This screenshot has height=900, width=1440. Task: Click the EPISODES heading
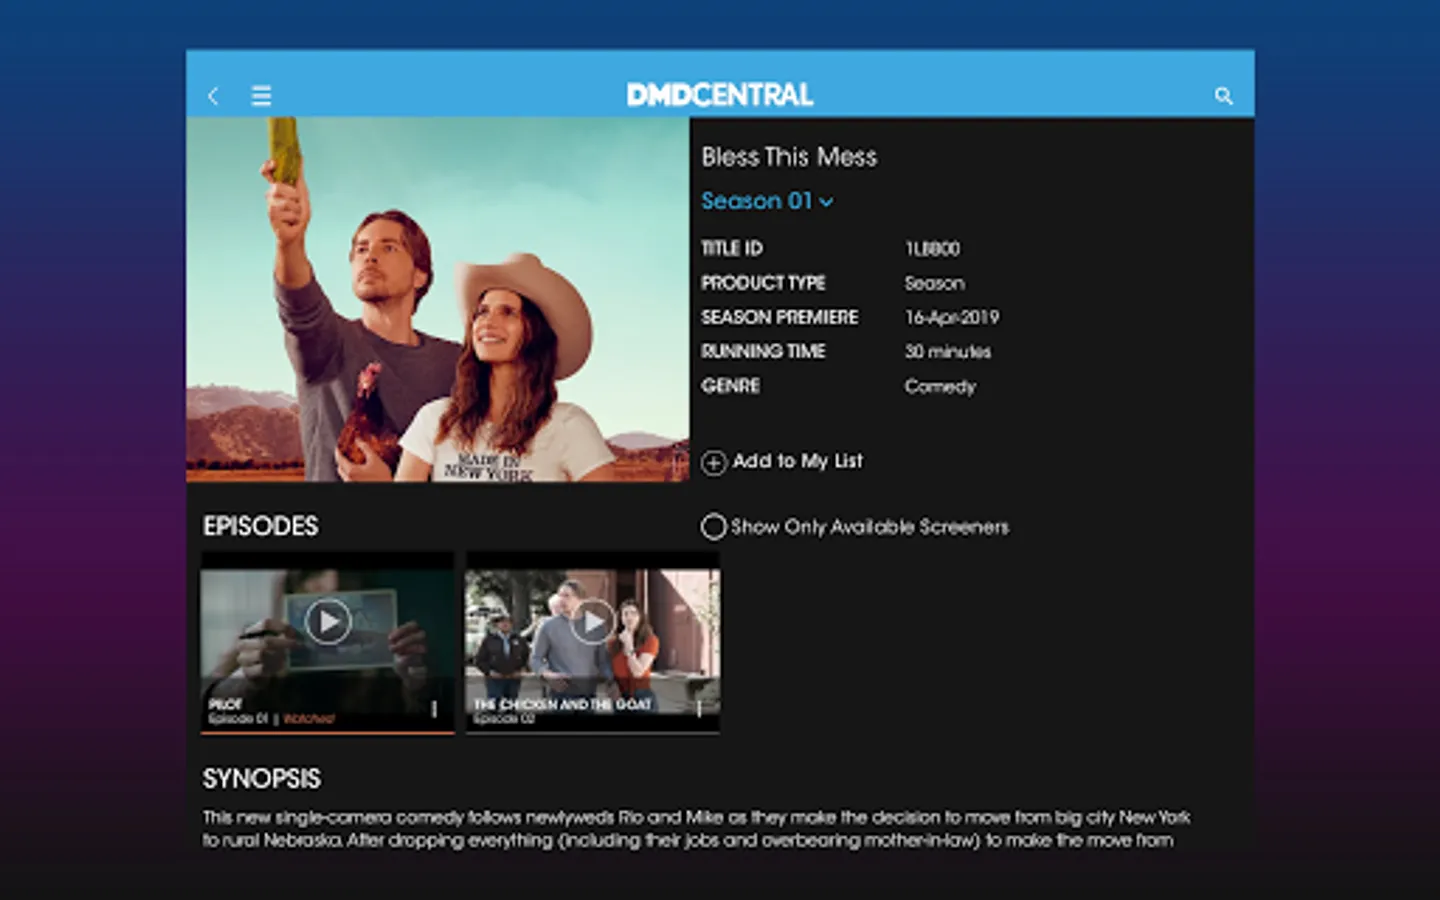pyautogui.click(x=260, y=526)
